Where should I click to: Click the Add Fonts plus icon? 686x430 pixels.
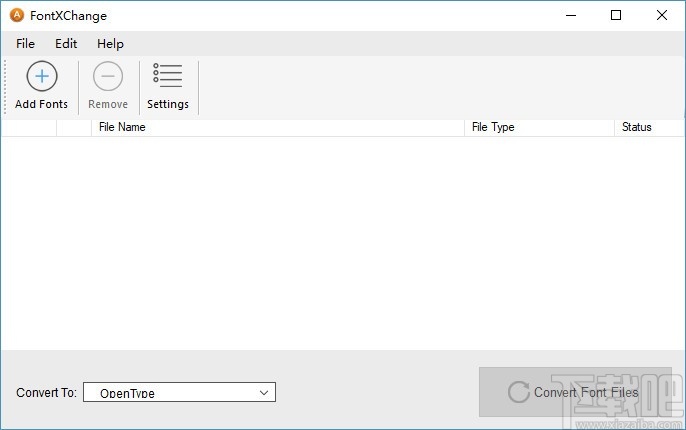[42, 76]
